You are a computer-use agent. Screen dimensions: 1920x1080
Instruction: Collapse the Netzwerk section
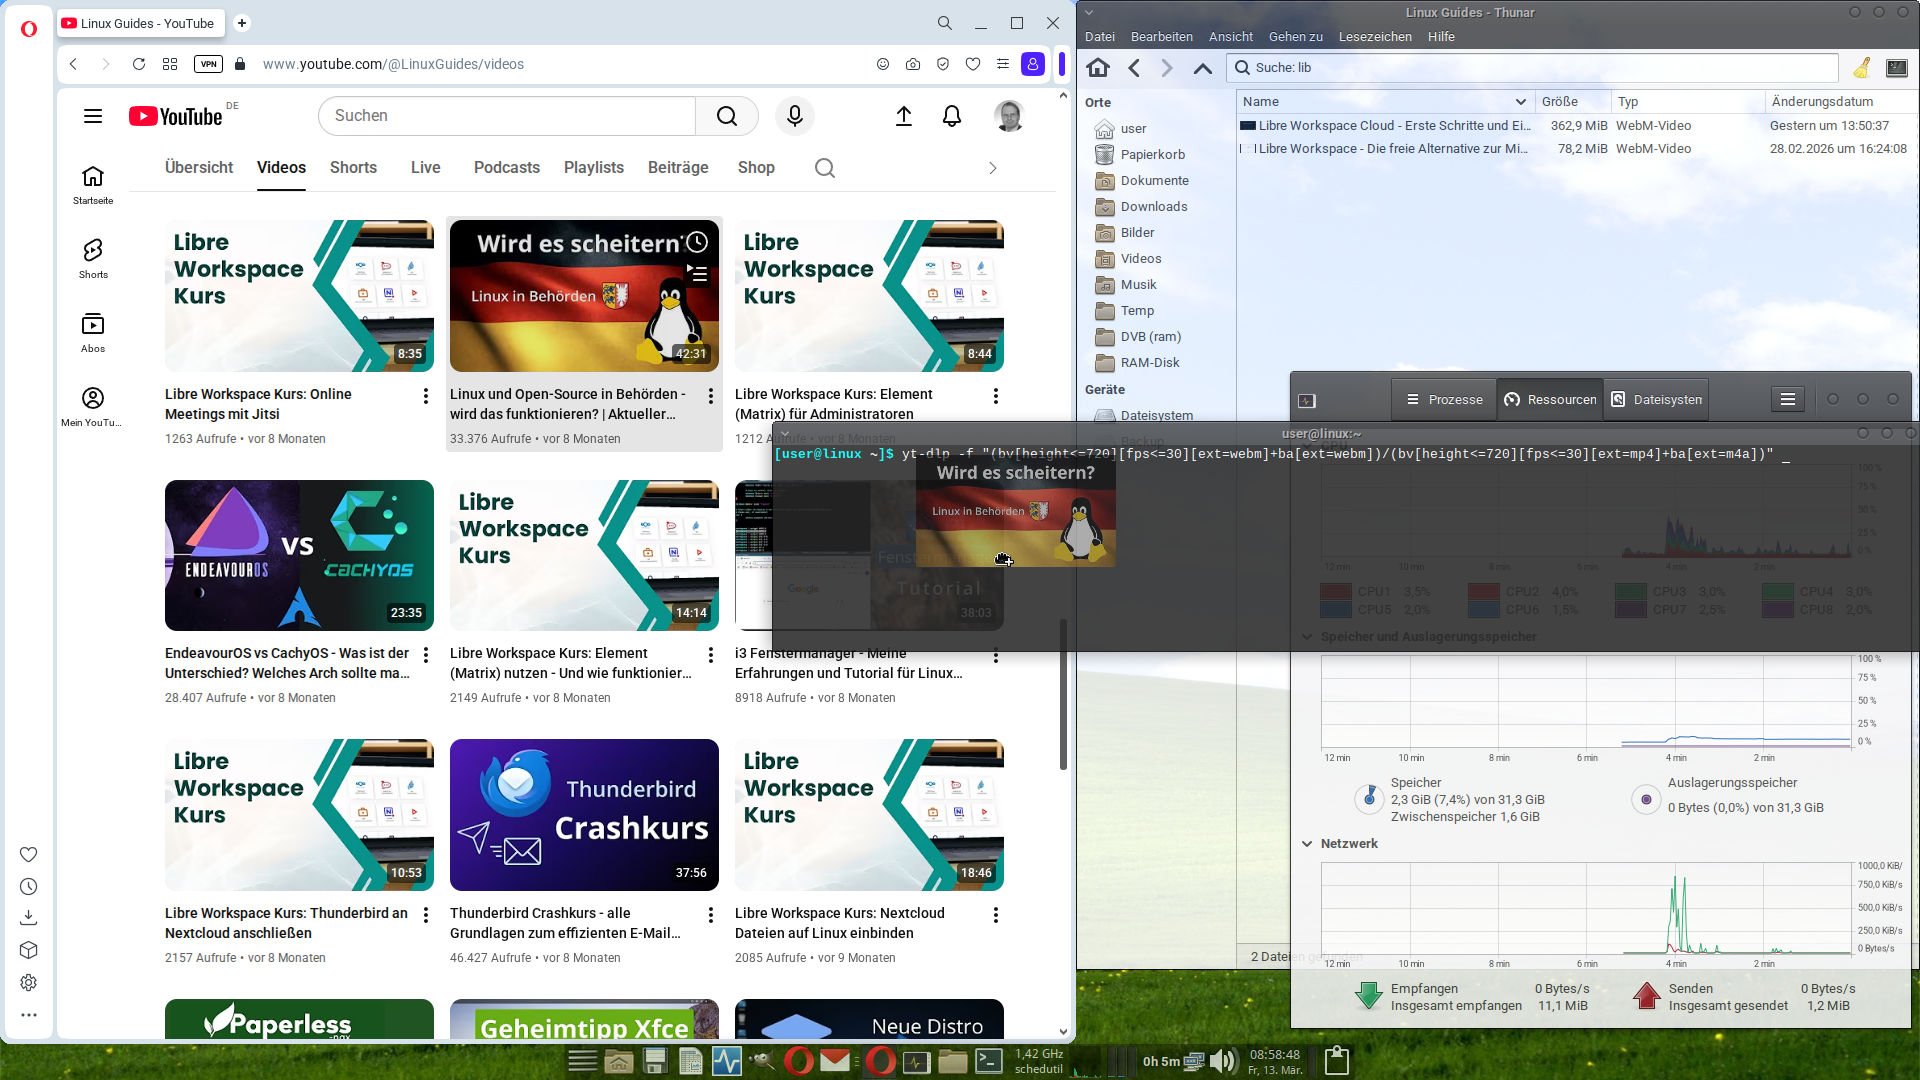click(x=1307, y=843)
